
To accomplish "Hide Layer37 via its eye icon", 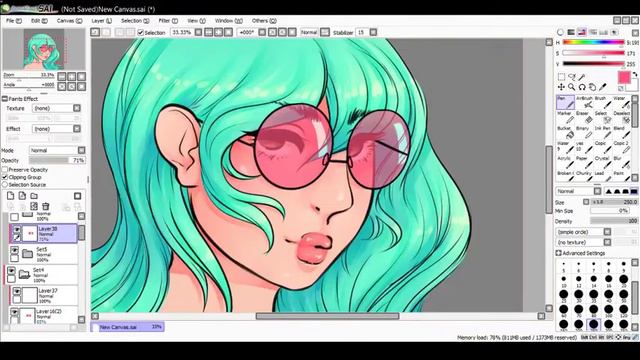I will tap(17, 291).
